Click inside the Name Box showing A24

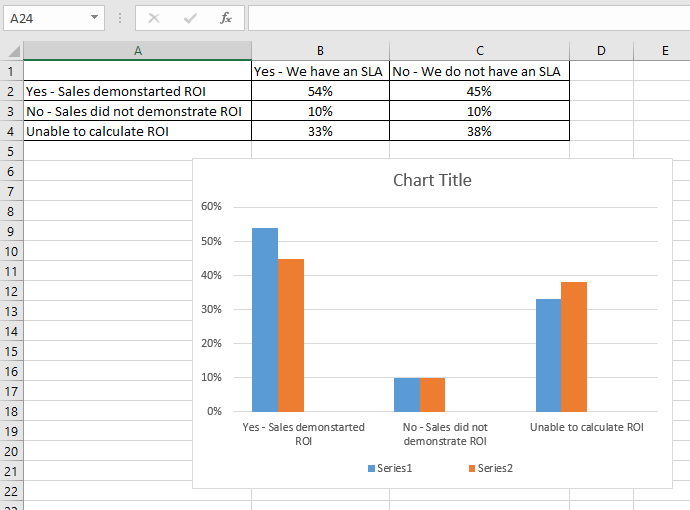[45, 18]
